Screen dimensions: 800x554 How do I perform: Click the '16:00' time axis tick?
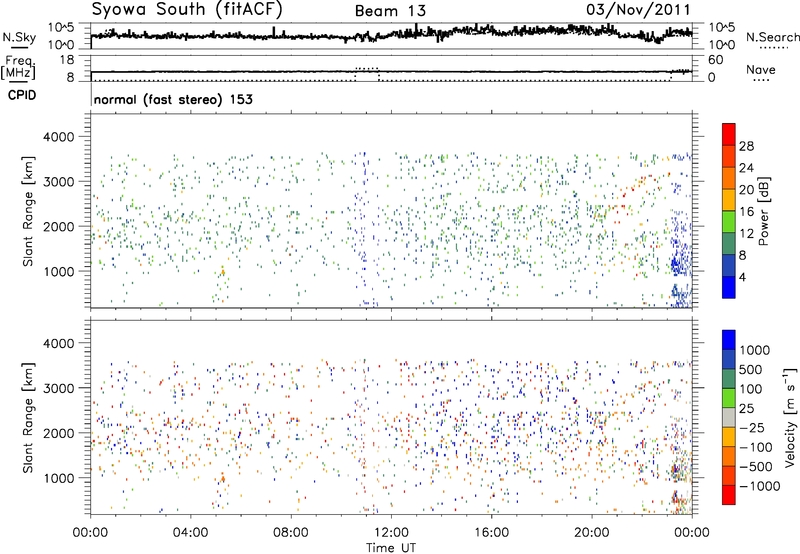(x=491, y=533)
